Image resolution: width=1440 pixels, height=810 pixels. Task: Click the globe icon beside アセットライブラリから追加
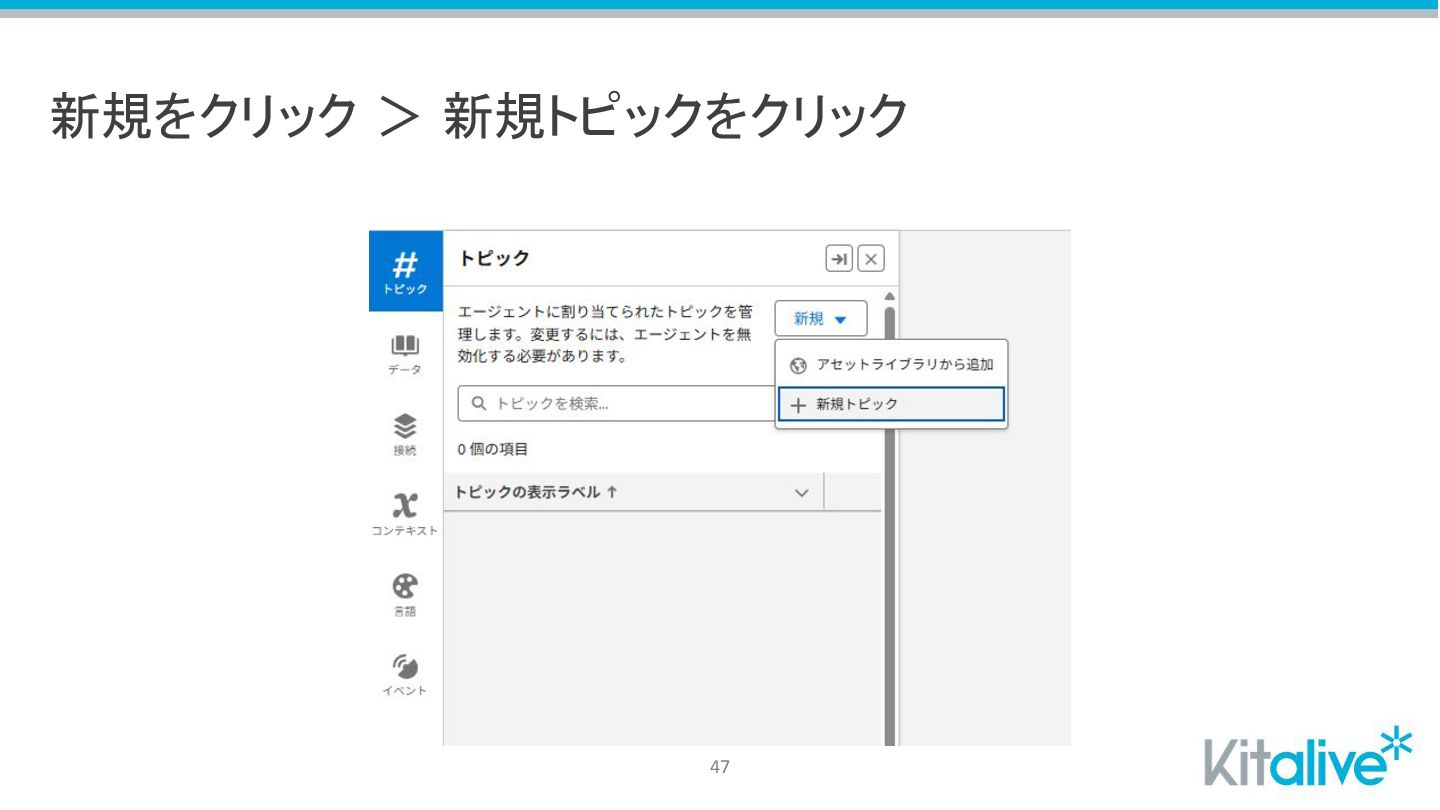798,366
